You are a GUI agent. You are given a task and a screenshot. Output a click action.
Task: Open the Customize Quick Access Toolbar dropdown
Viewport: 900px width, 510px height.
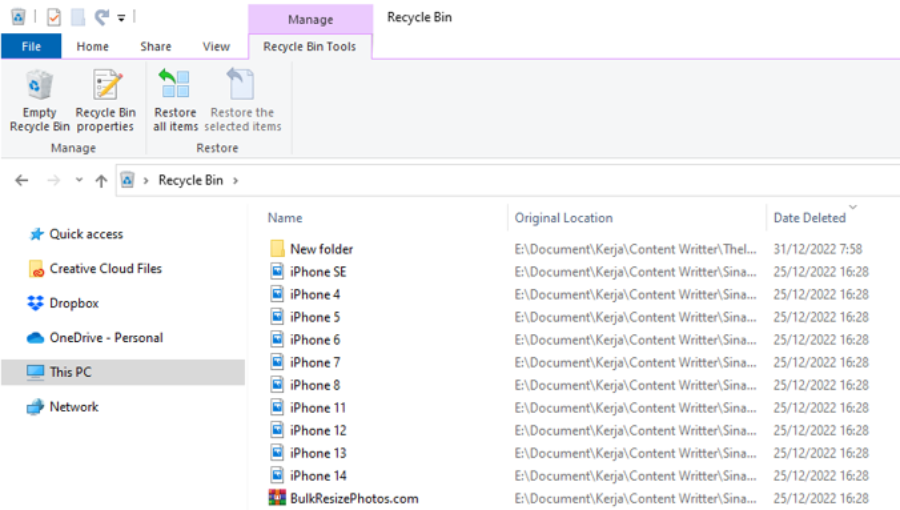click(x=121, y=18)
